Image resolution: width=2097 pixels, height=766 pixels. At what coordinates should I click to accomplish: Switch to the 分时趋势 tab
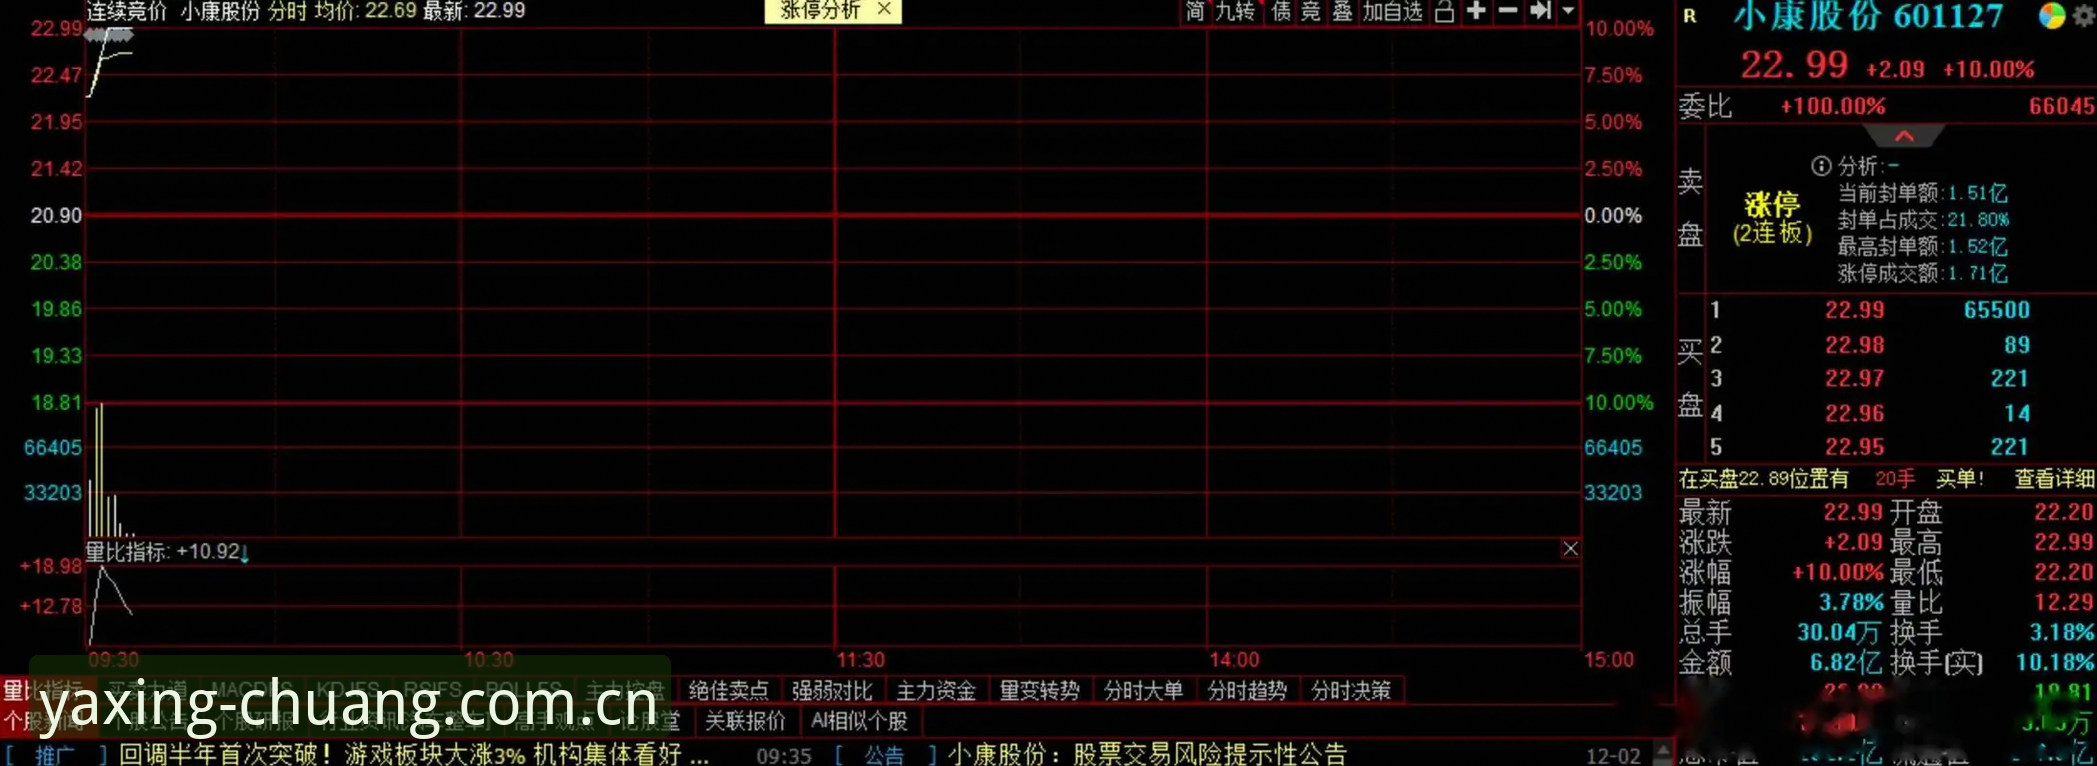1247,691
